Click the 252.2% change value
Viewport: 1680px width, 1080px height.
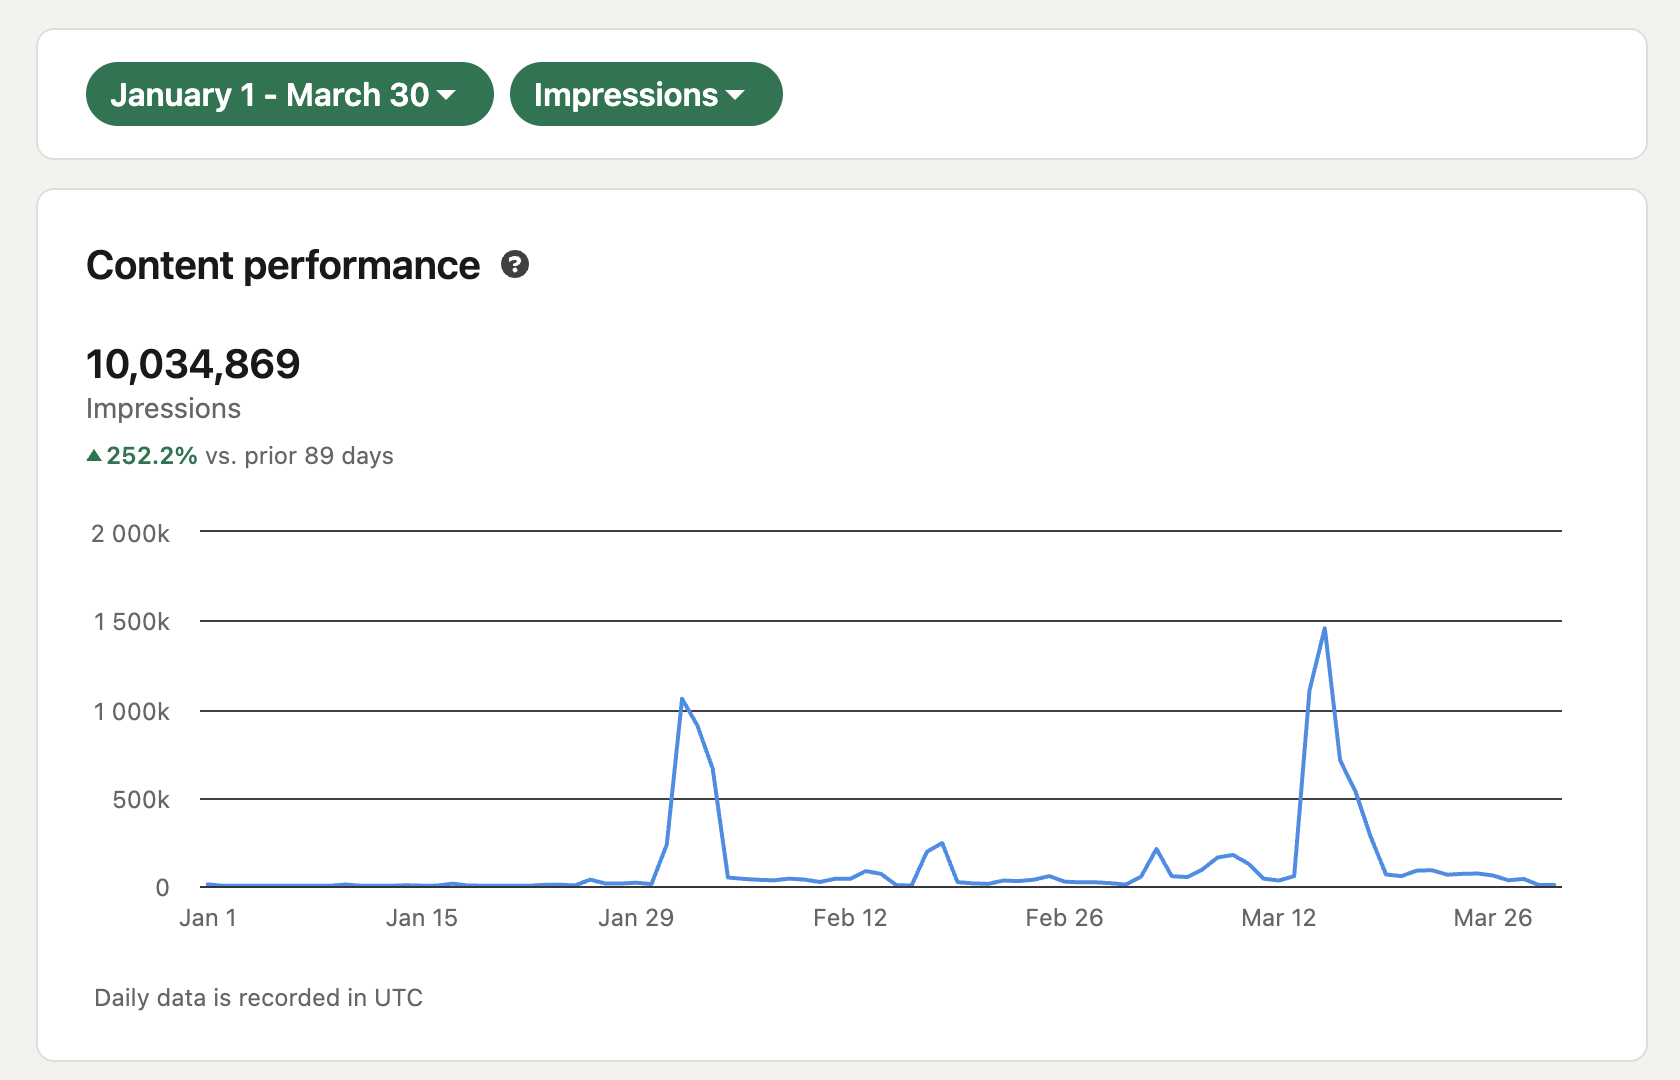point(152,456)
